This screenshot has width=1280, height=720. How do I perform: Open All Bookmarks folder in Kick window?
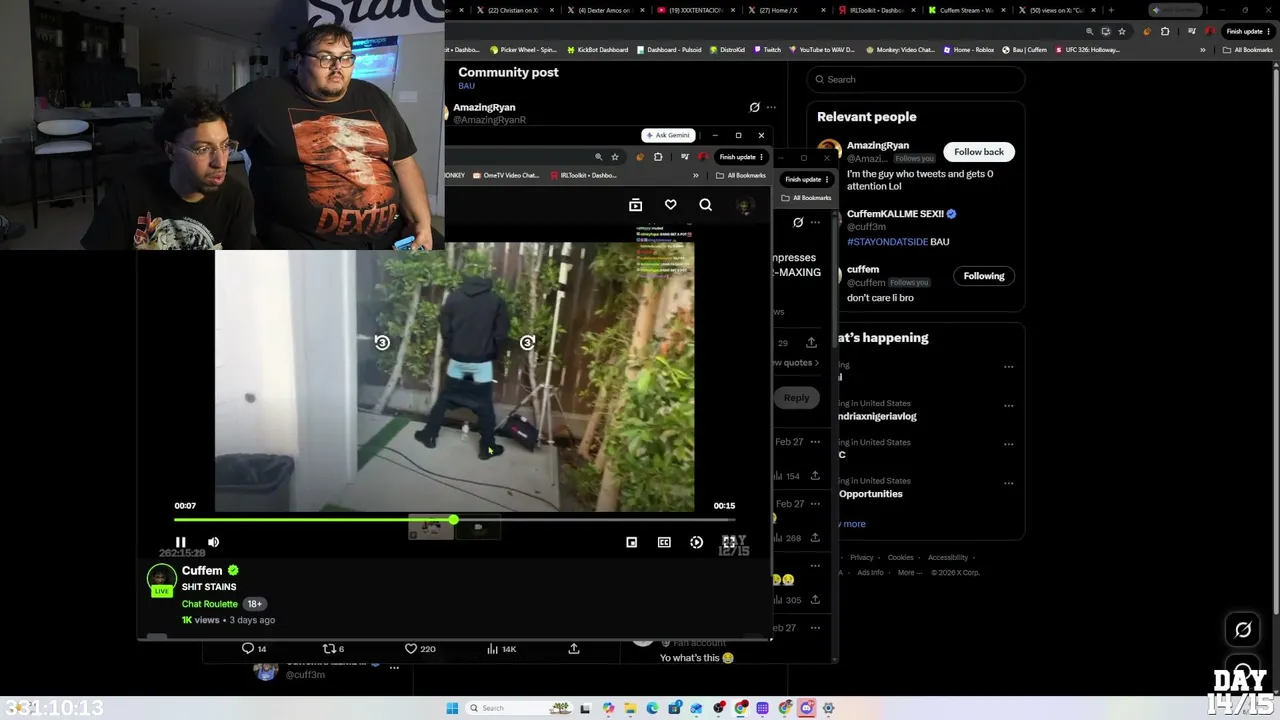[741, 176]
